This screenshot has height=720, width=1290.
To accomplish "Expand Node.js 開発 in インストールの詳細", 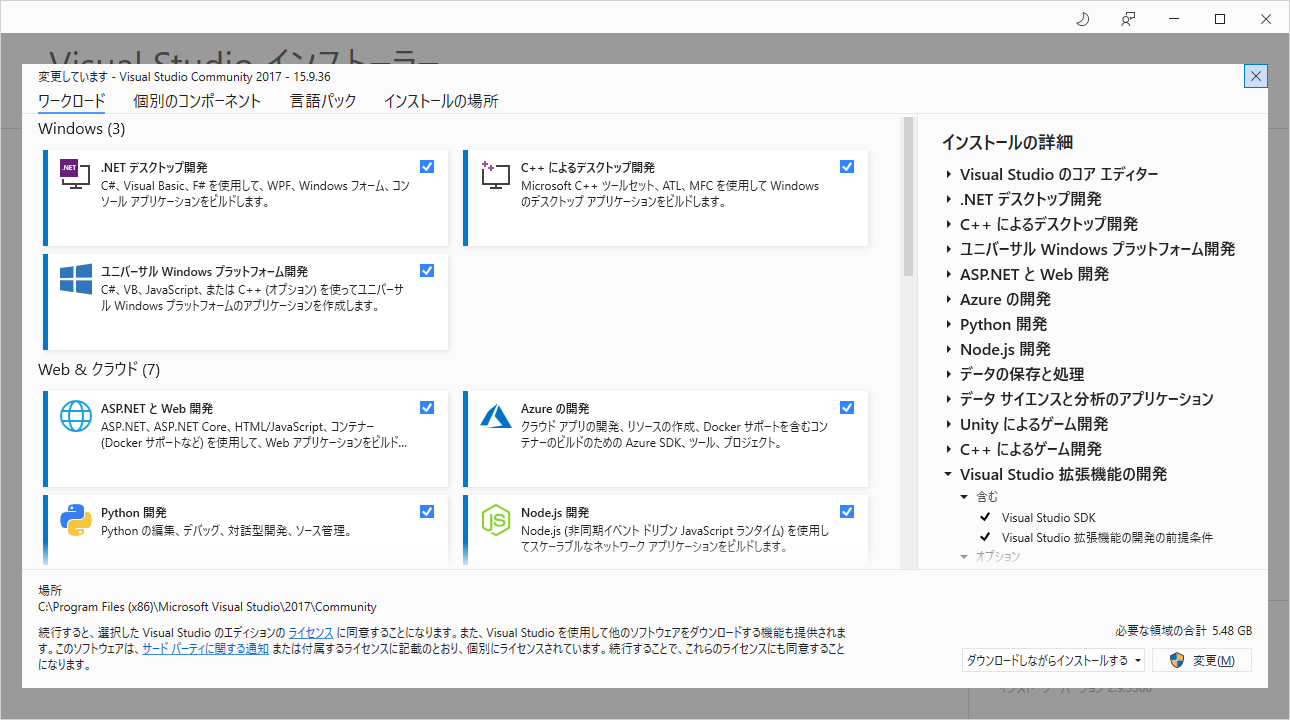I will coord(948,349).
